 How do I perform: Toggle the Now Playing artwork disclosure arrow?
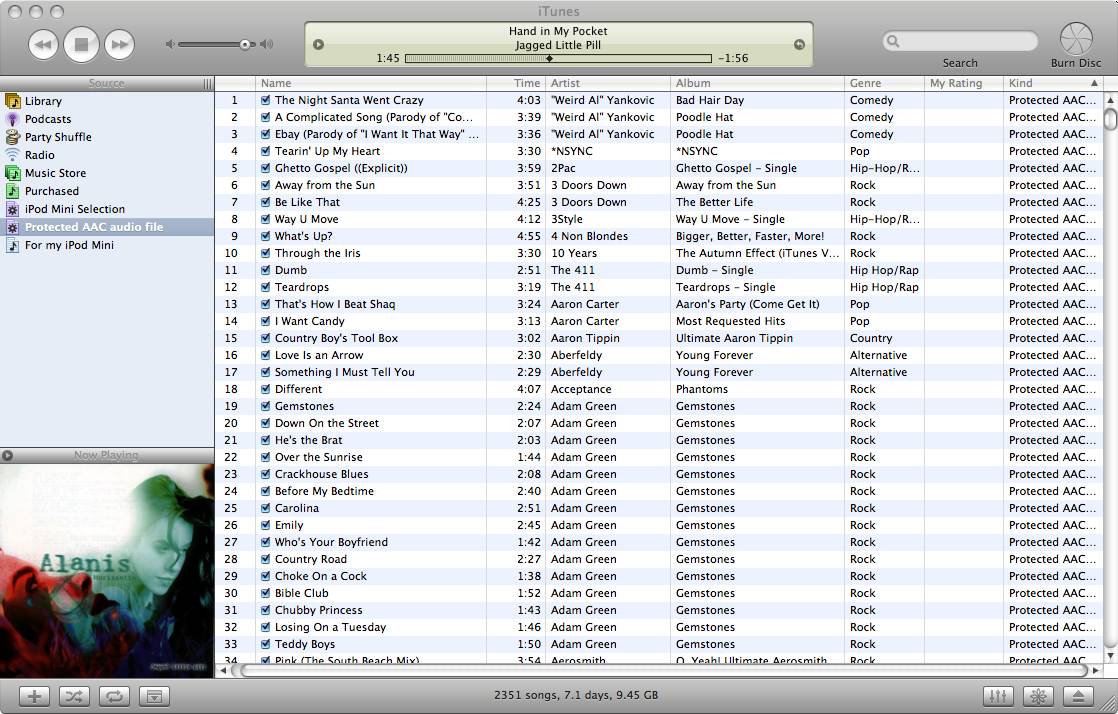7,455
